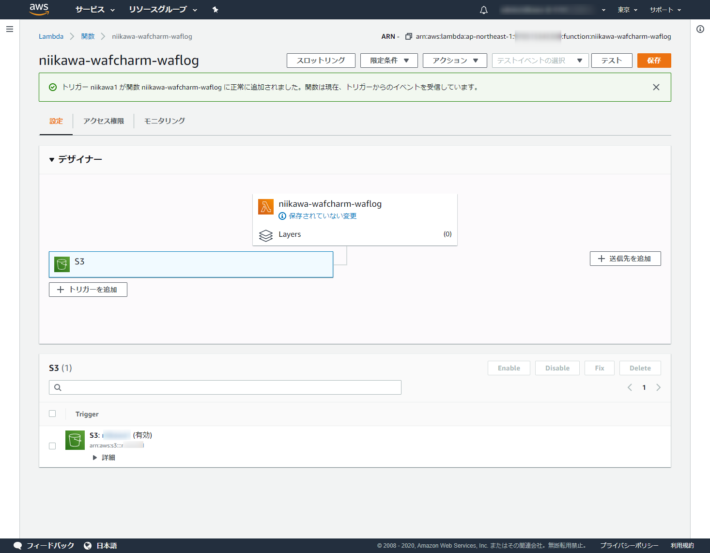Screen dimensions: 710x553
Task: Open the hamburger side navigation menu
Action: click(x=10, y=30)
